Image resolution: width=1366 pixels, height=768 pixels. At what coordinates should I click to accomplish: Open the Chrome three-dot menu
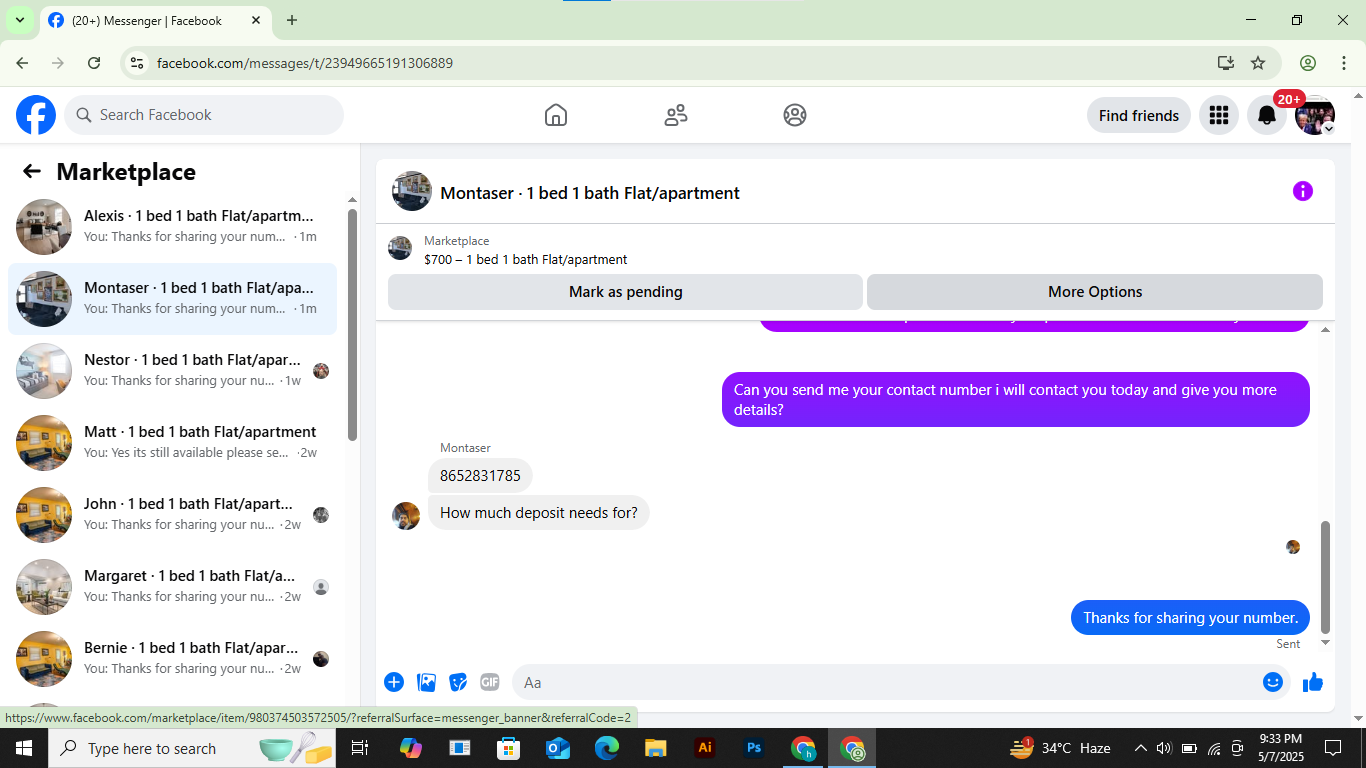(1343, 63)
